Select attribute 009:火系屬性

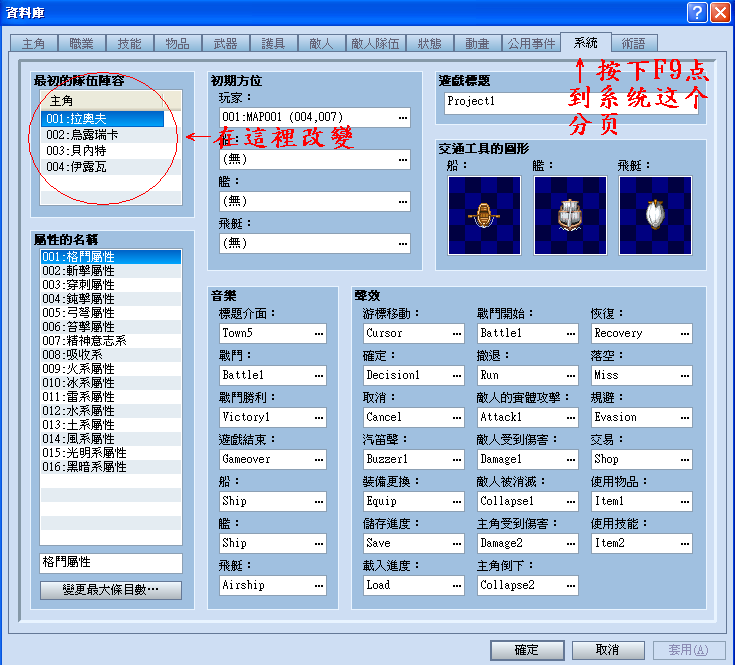click(x=111, y=369)
